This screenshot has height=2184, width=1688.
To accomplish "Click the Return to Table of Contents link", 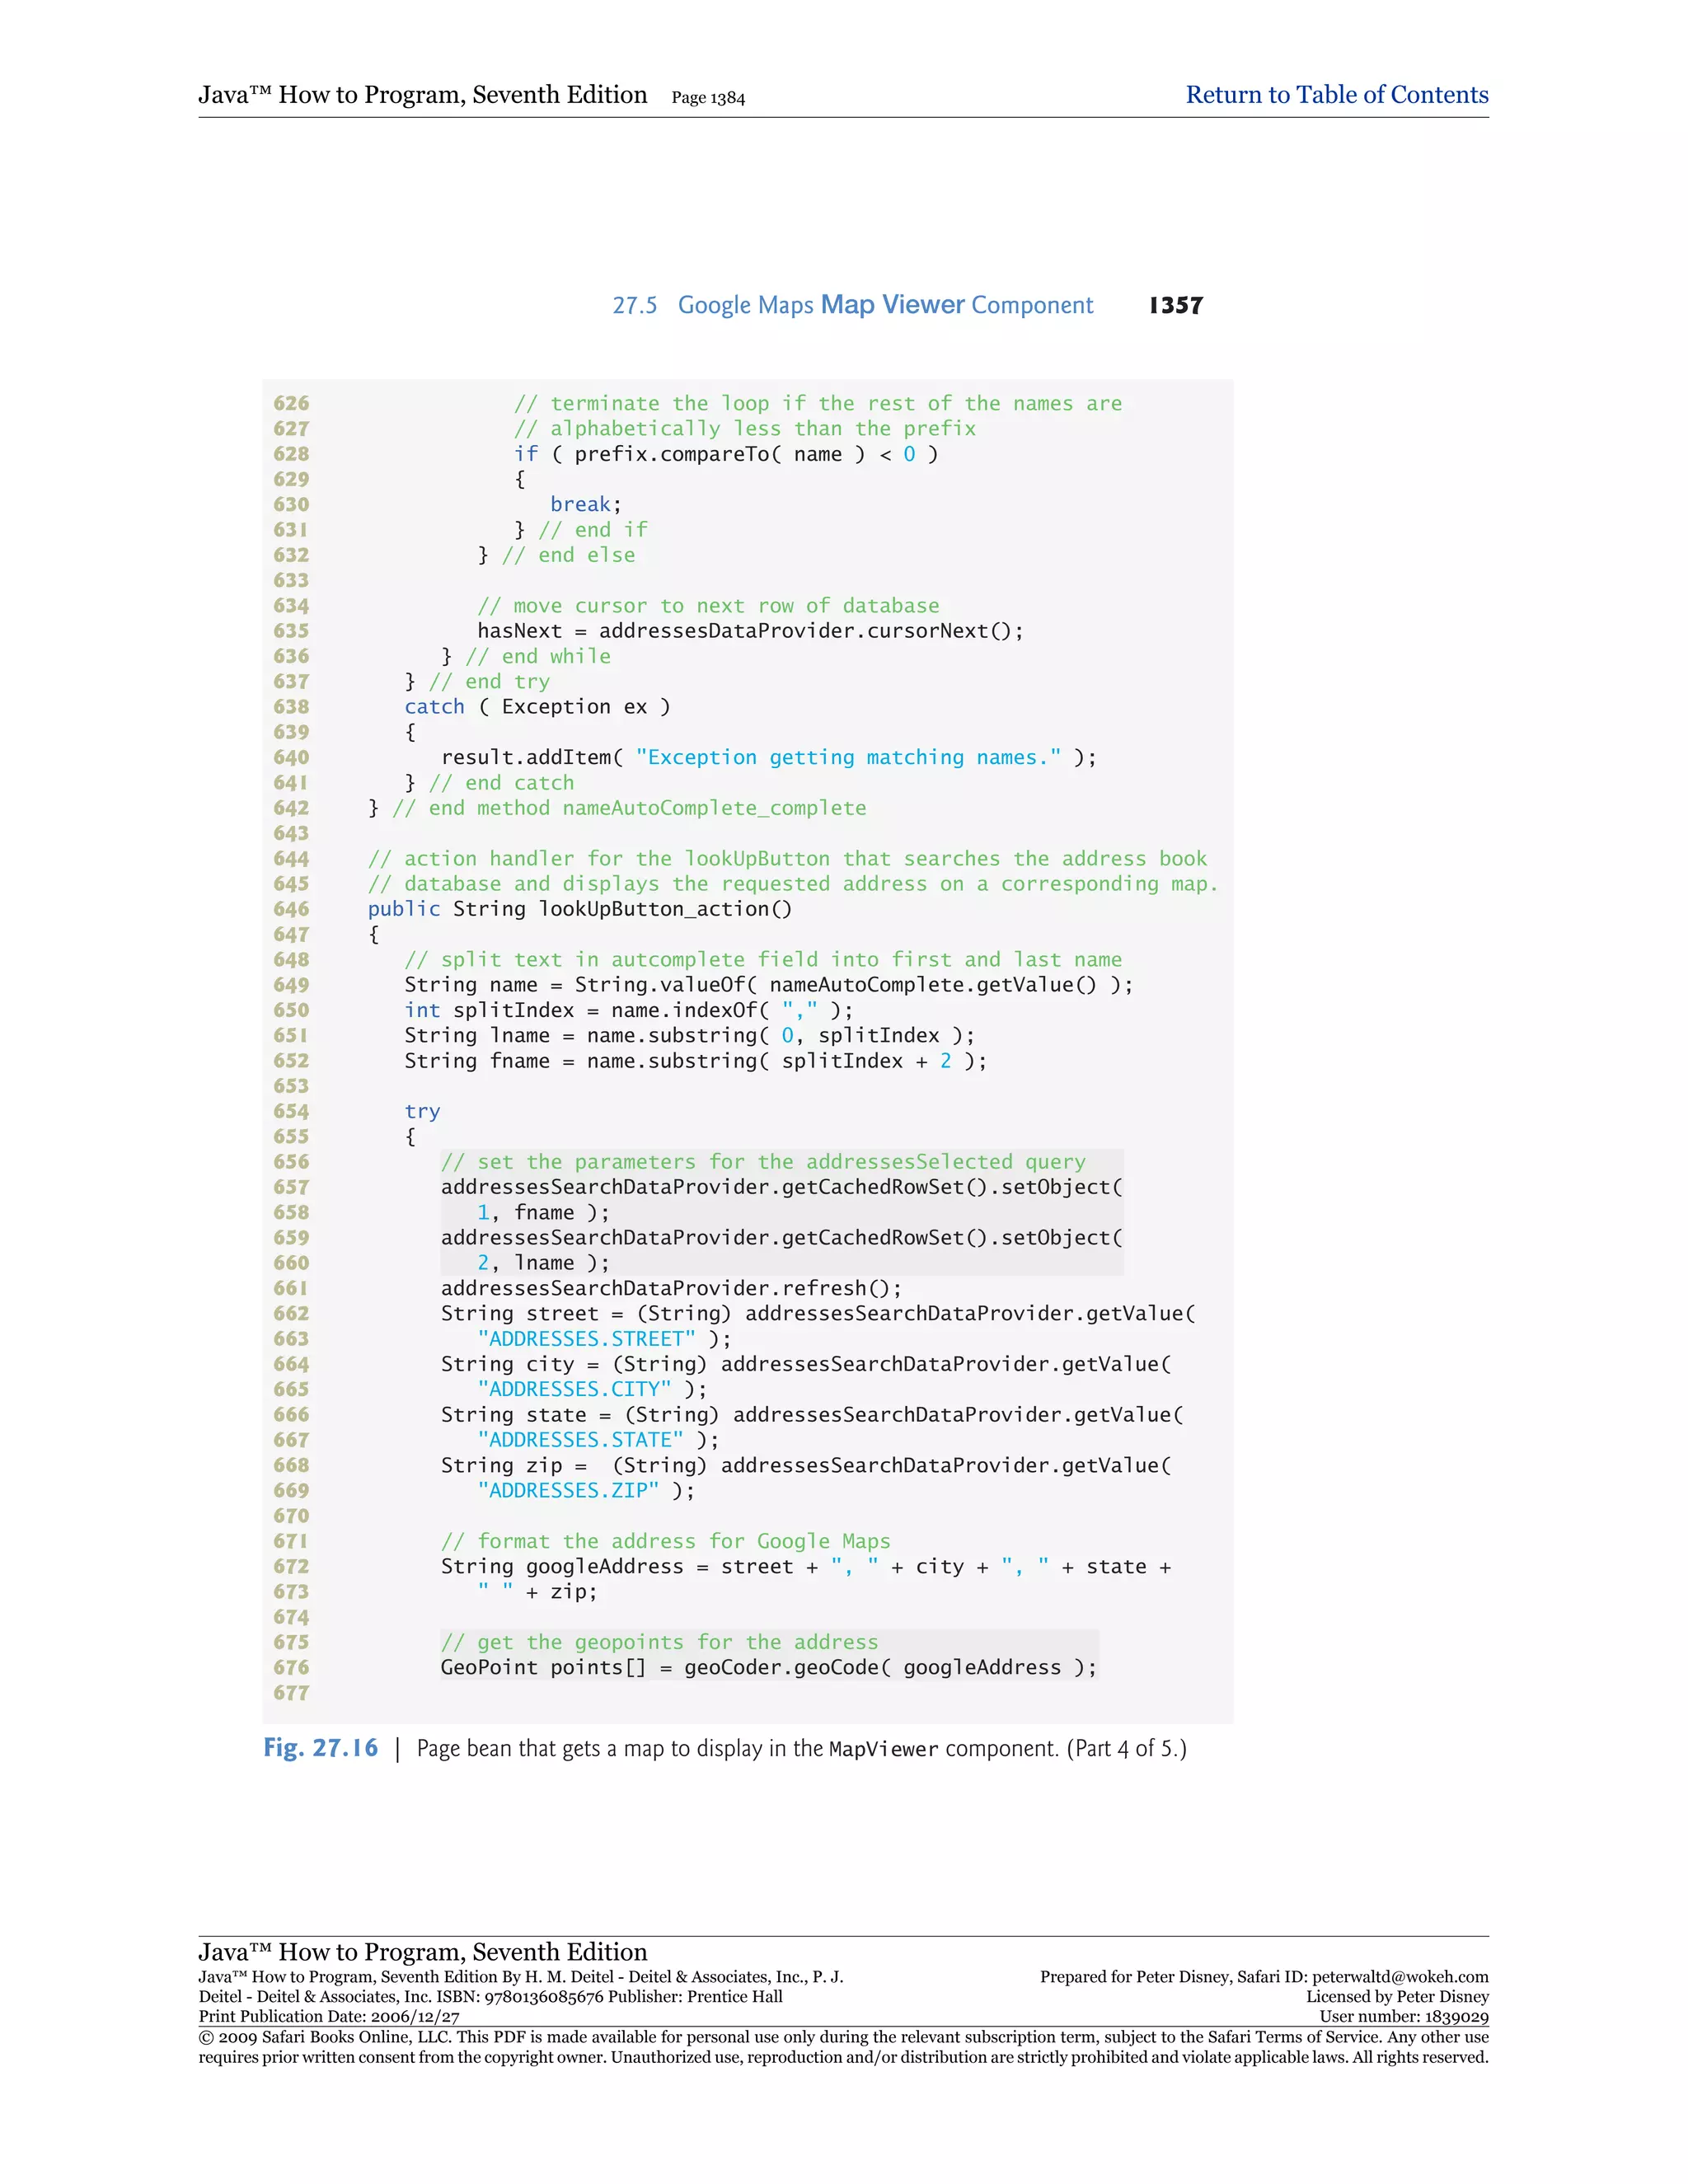I will click(1336, 95).
